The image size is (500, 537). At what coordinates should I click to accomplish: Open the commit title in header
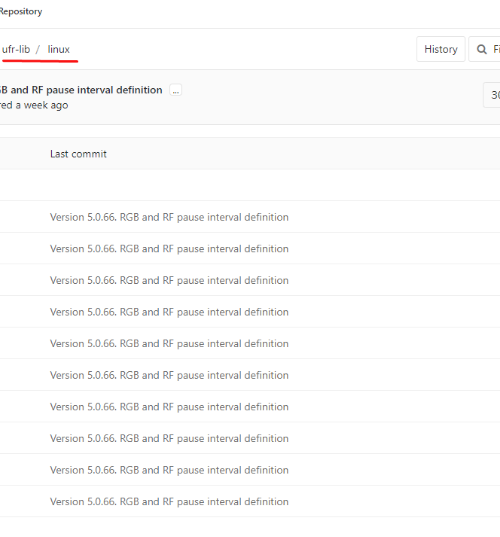[x=81, y=90]
